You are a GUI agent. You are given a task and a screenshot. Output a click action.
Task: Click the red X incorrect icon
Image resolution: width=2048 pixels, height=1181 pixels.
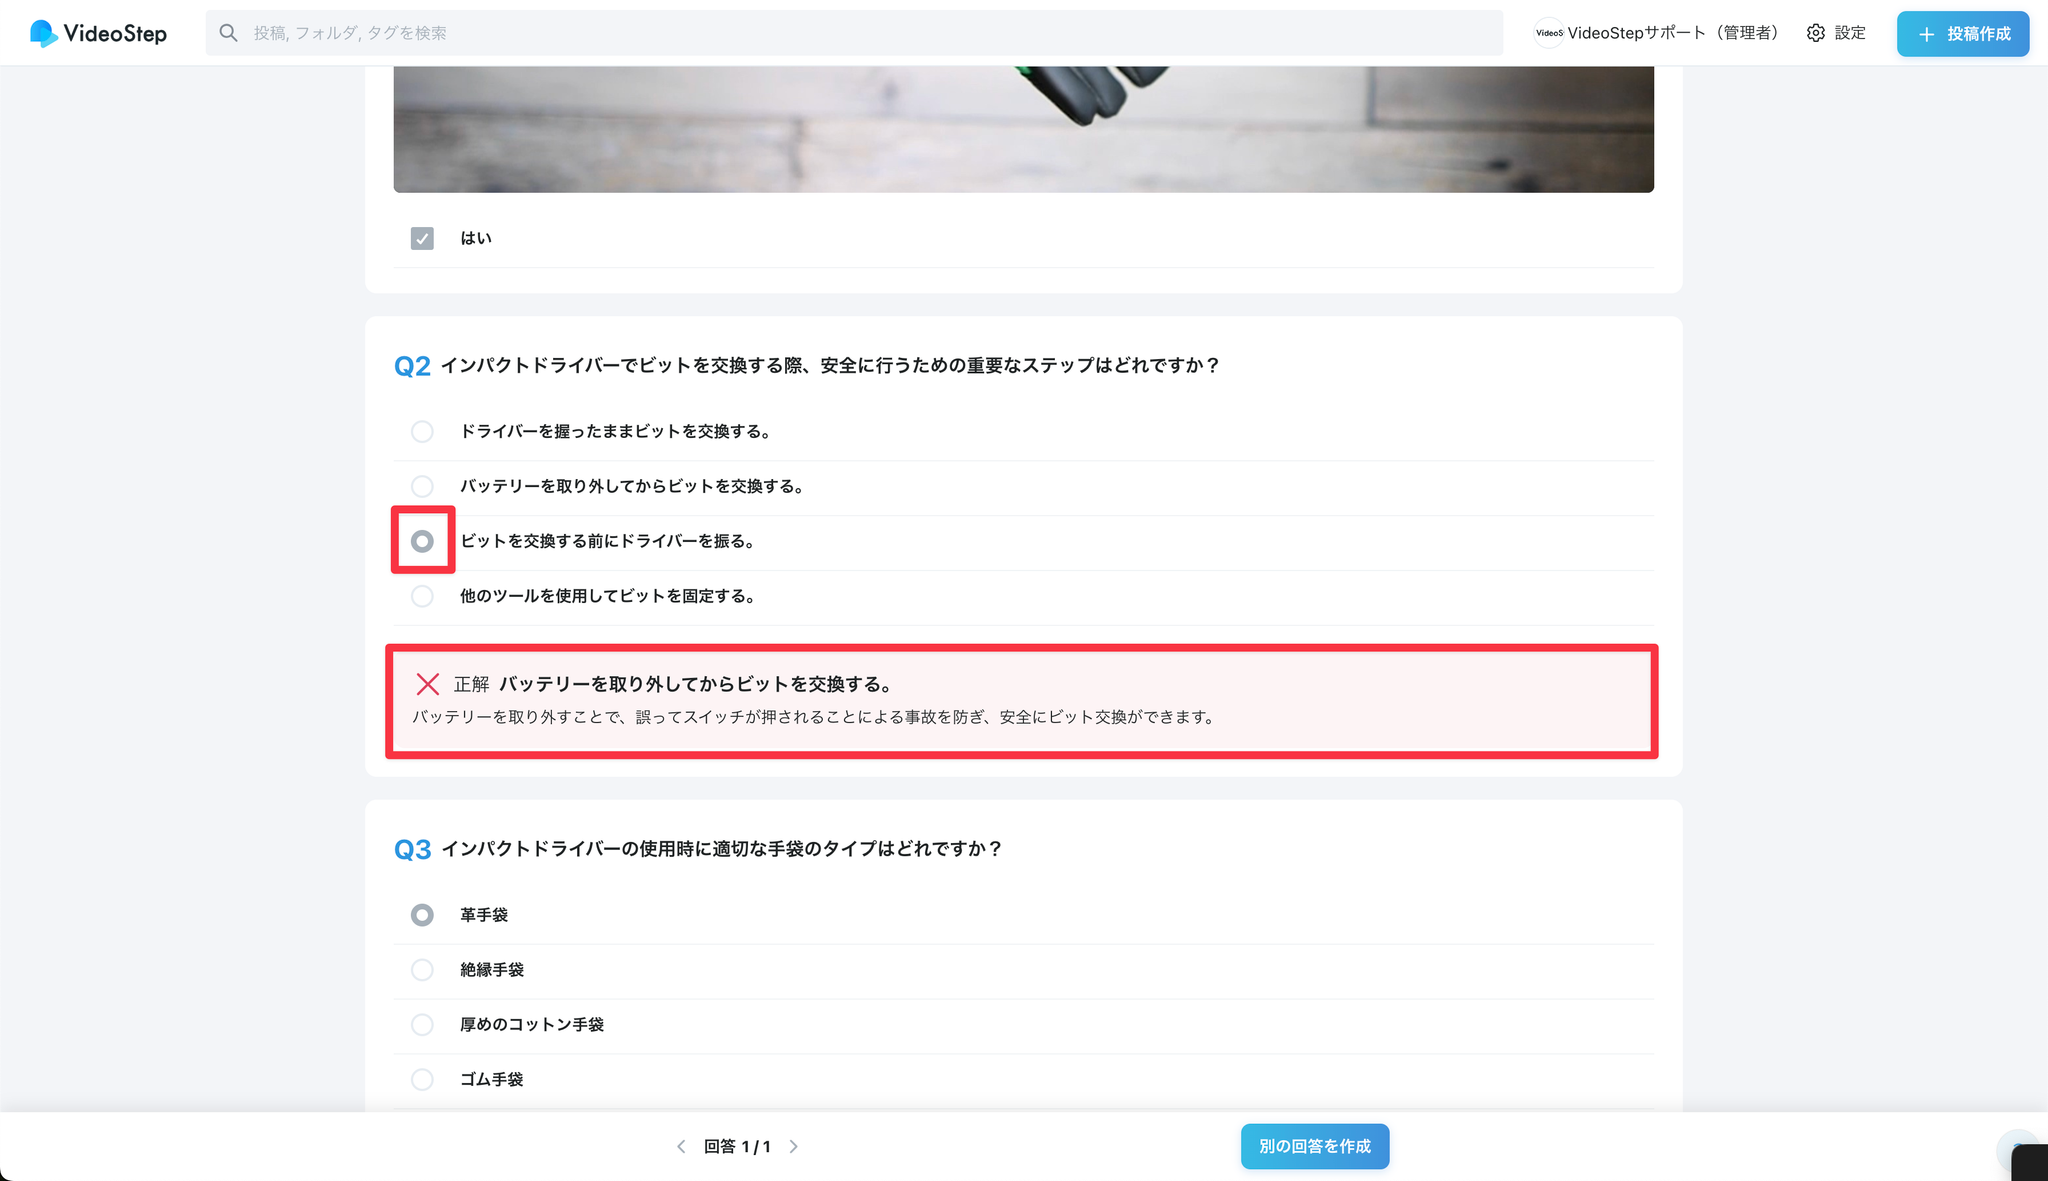pyautogui.click(x=428, y=684)
